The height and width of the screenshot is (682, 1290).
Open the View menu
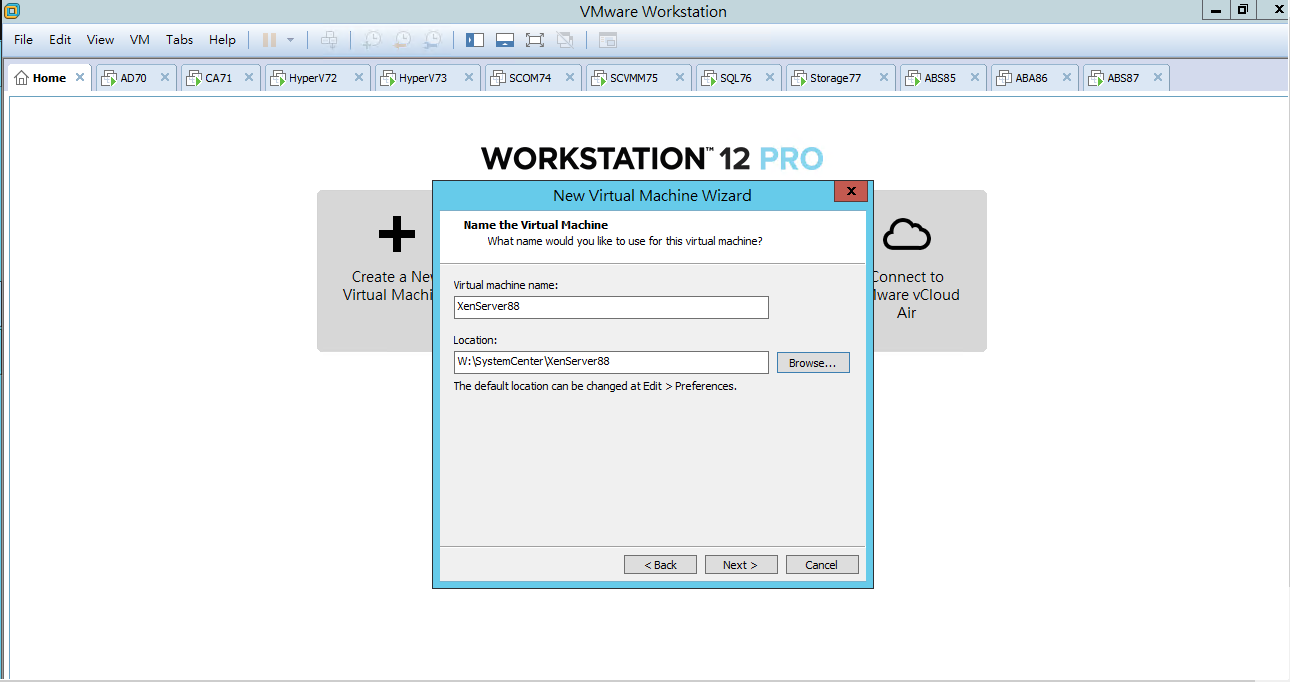[x=101, y=40]
